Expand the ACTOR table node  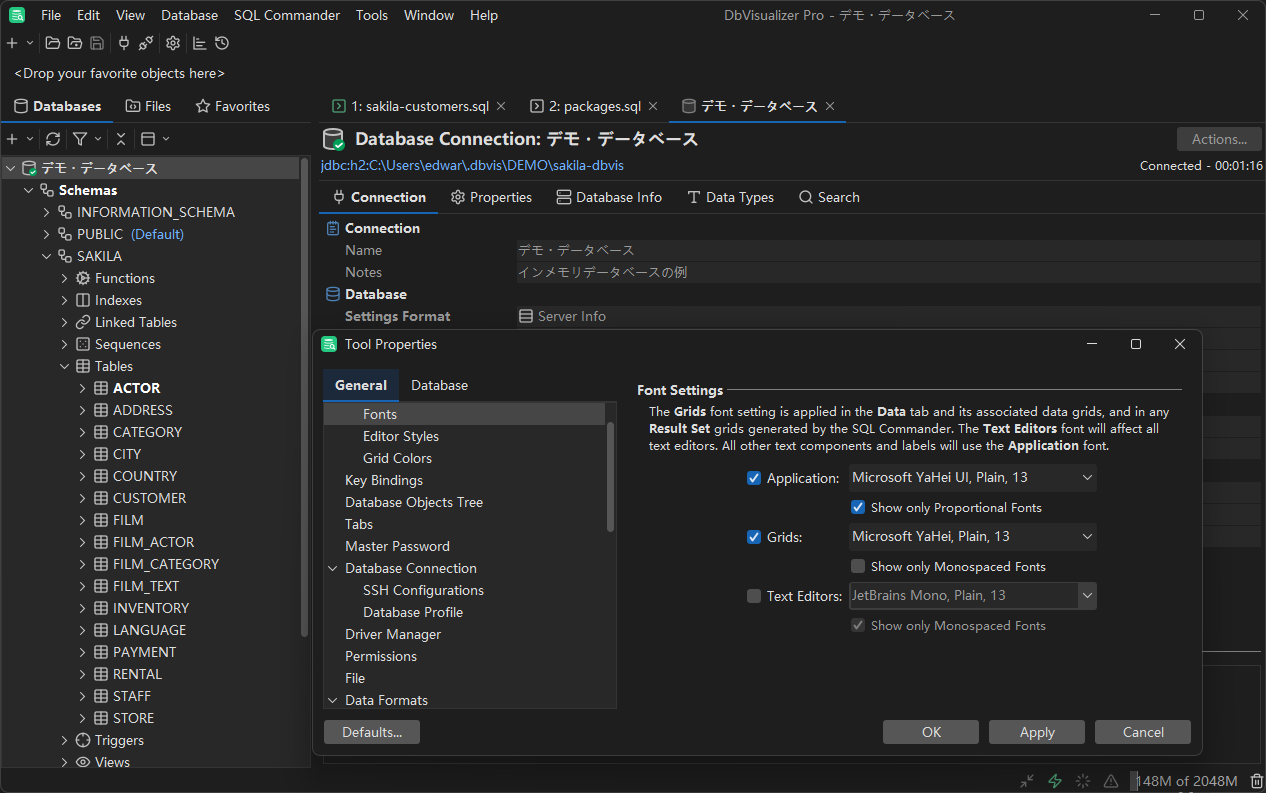coord(83,388)
